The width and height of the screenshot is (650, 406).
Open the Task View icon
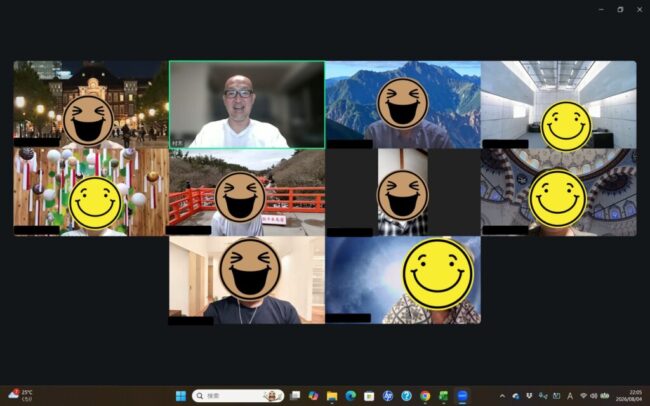pos(295,396)
